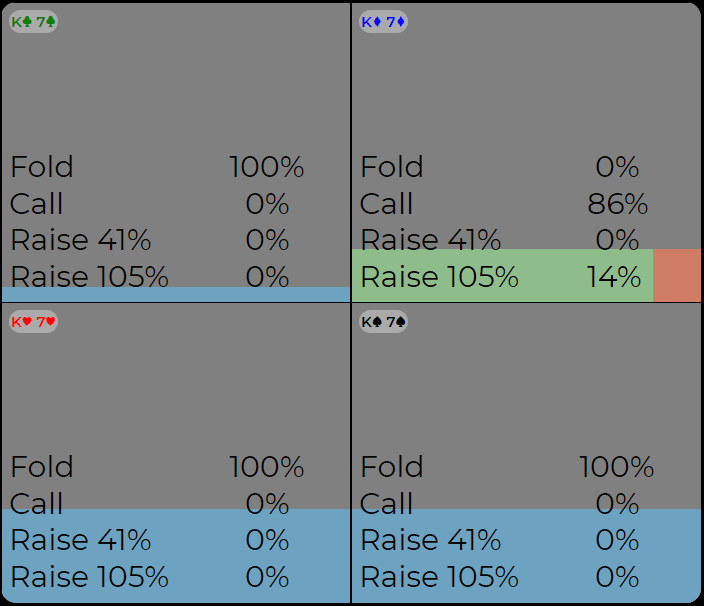Click the K♣7♣ clubs hand badge
This screenshot has height=606, width=704.
[33, 21]
